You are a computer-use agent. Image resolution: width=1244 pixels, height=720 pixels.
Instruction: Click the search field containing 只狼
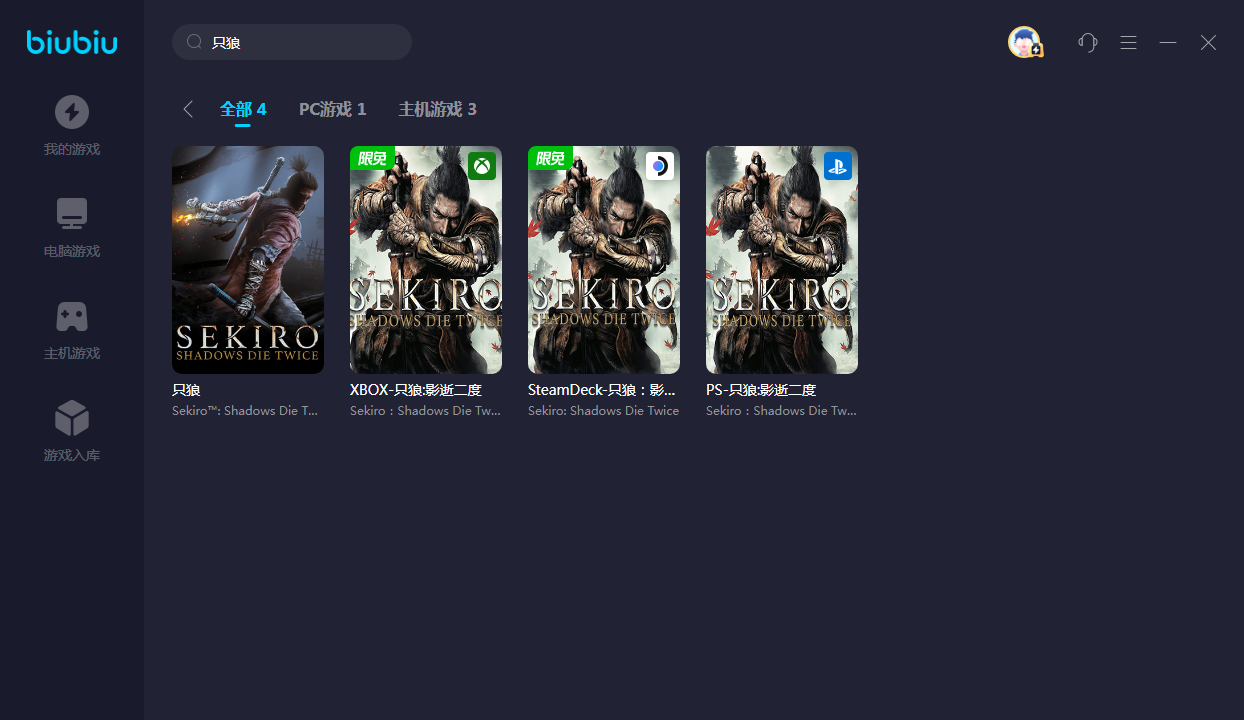[x=300, y=43]
